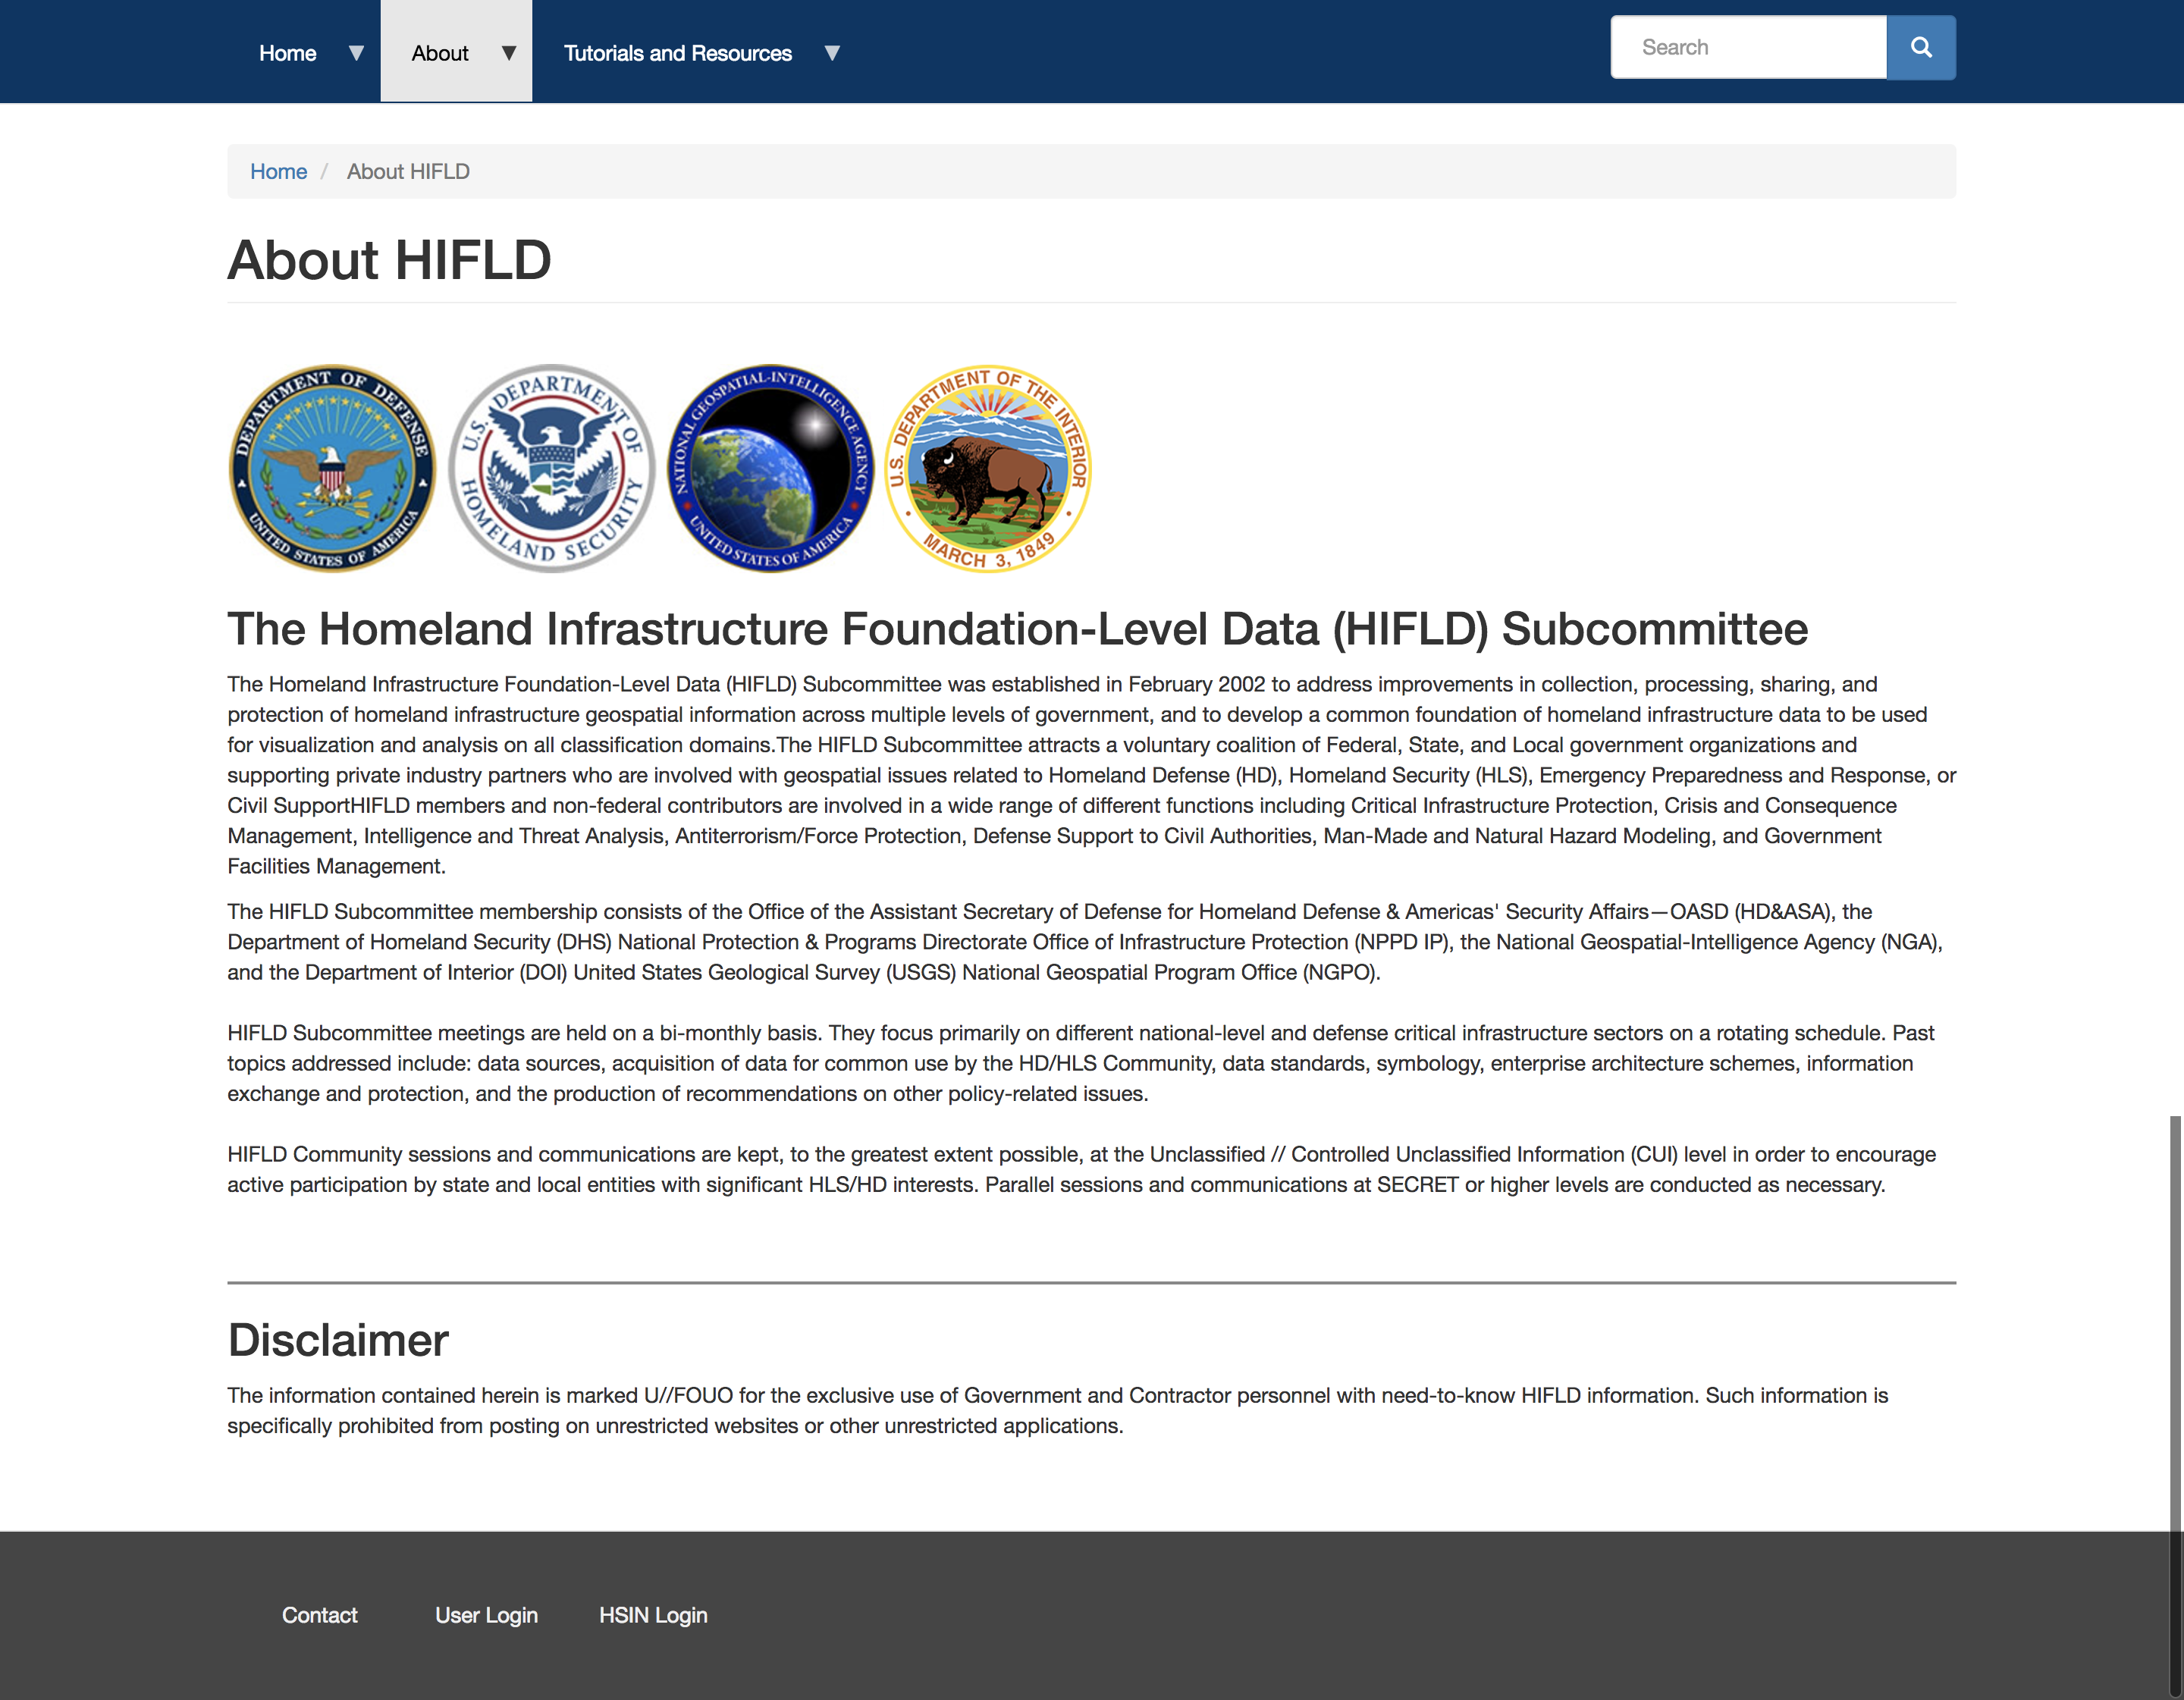Click the Department of the Interior seal
Screen dimensions: 2184x1700
click(988, 467)
